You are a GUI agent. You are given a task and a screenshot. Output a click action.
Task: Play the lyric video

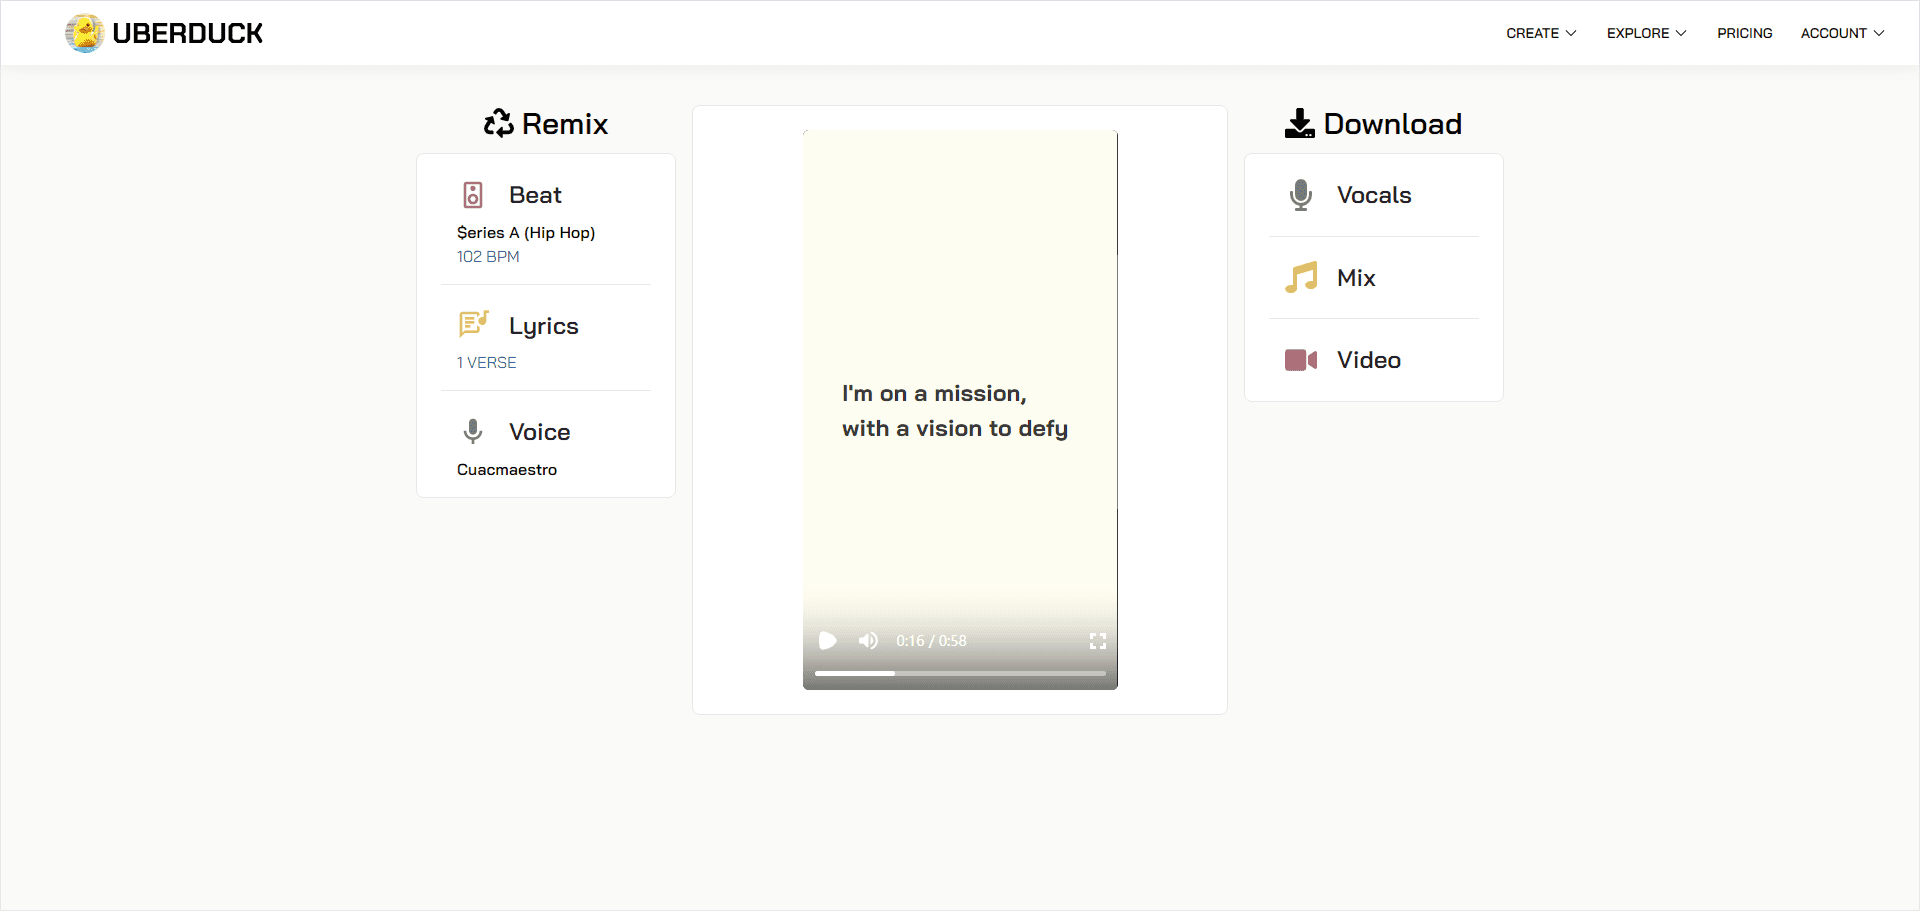828,641
